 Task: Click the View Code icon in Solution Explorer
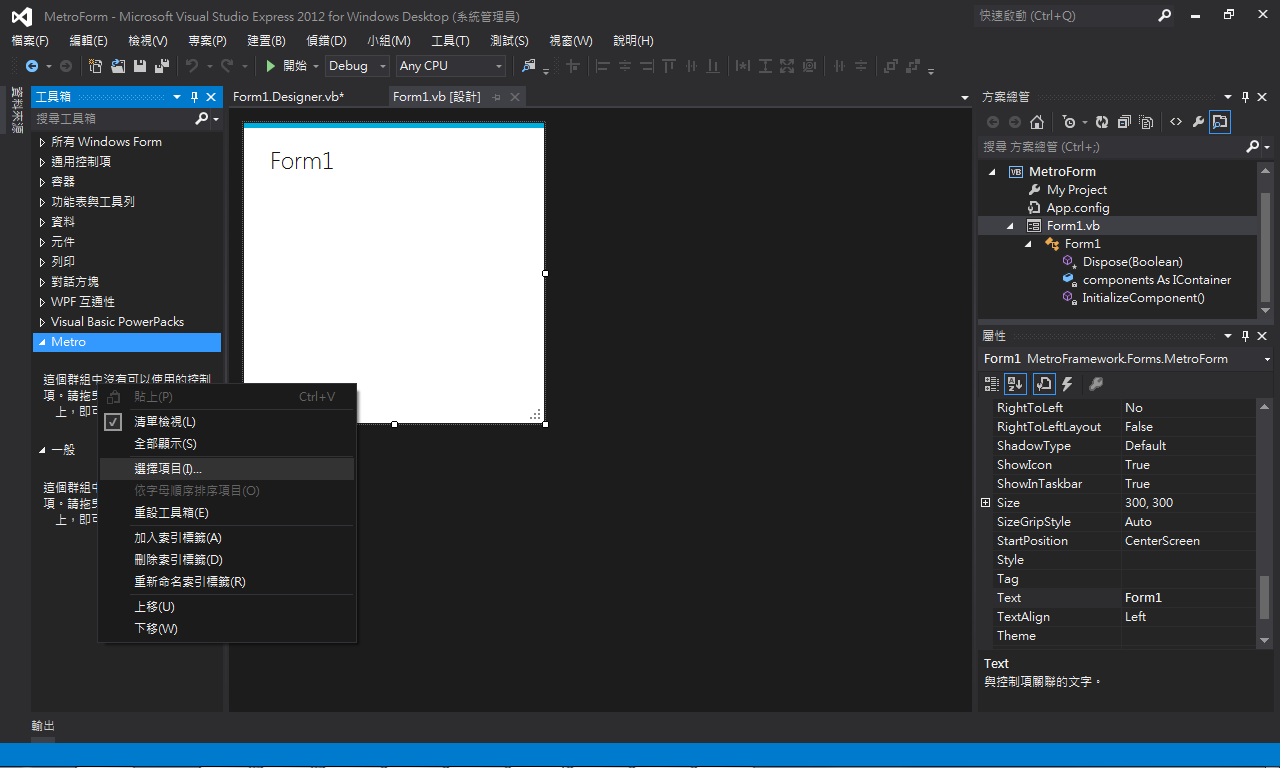1176,122
